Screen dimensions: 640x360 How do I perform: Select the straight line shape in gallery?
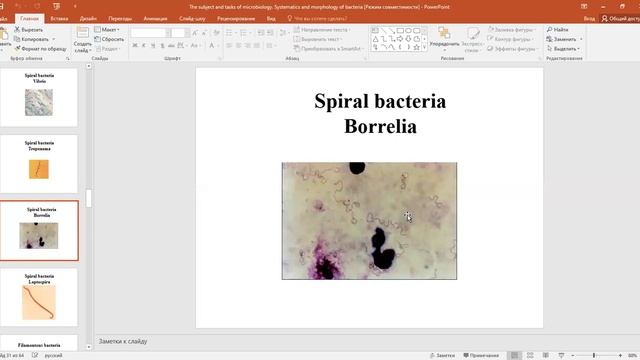[384, 31]
